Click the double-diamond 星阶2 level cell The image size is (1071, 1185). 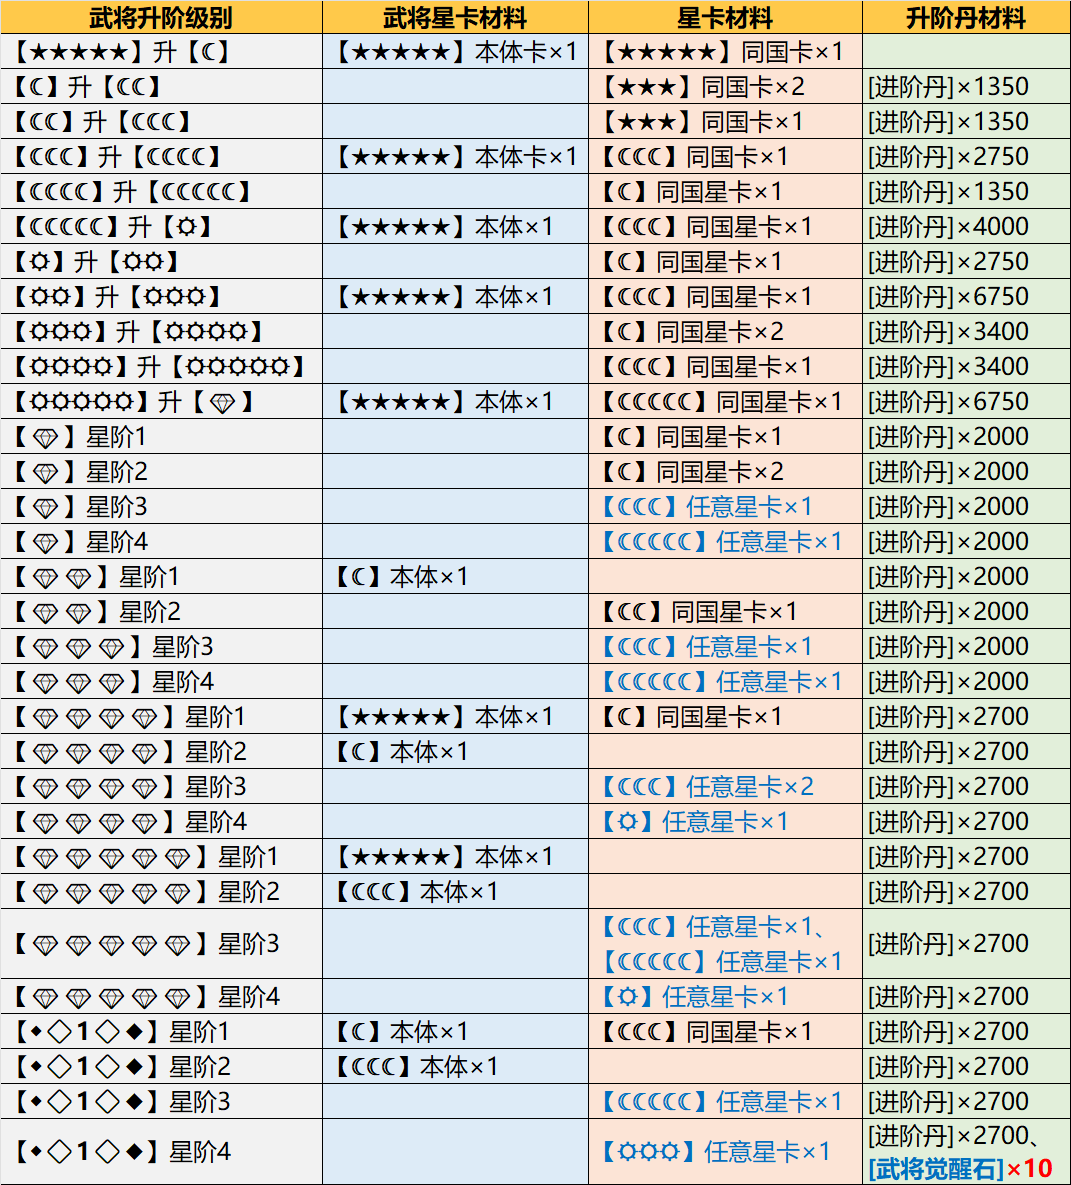161,611
